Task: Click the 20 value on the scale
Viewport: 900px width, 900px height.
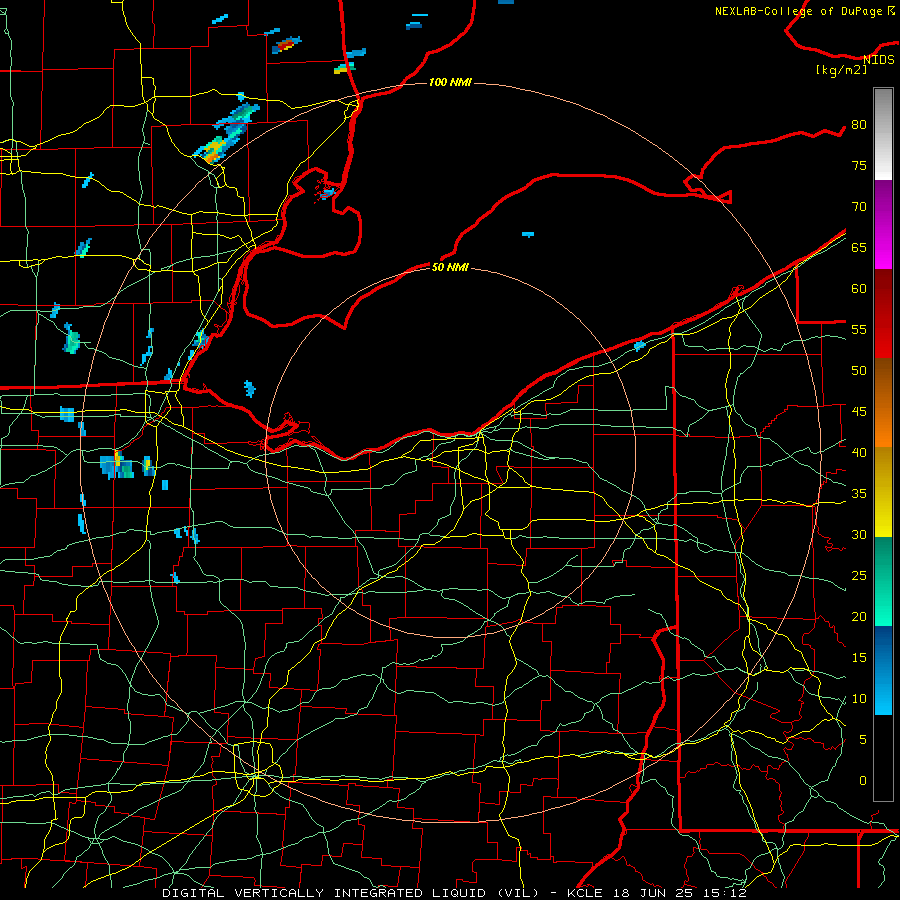Action: (859, 616)
